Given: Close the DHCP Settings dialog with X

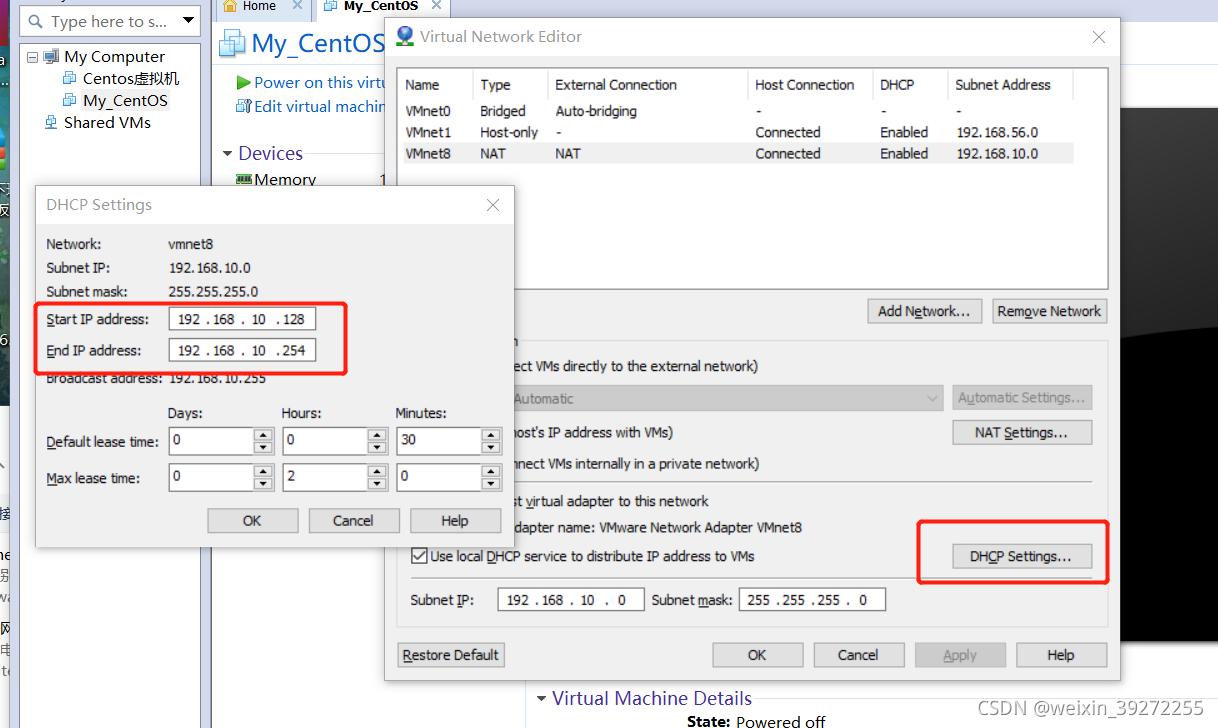Looking at the screenshot, I should tap(493, 205).
